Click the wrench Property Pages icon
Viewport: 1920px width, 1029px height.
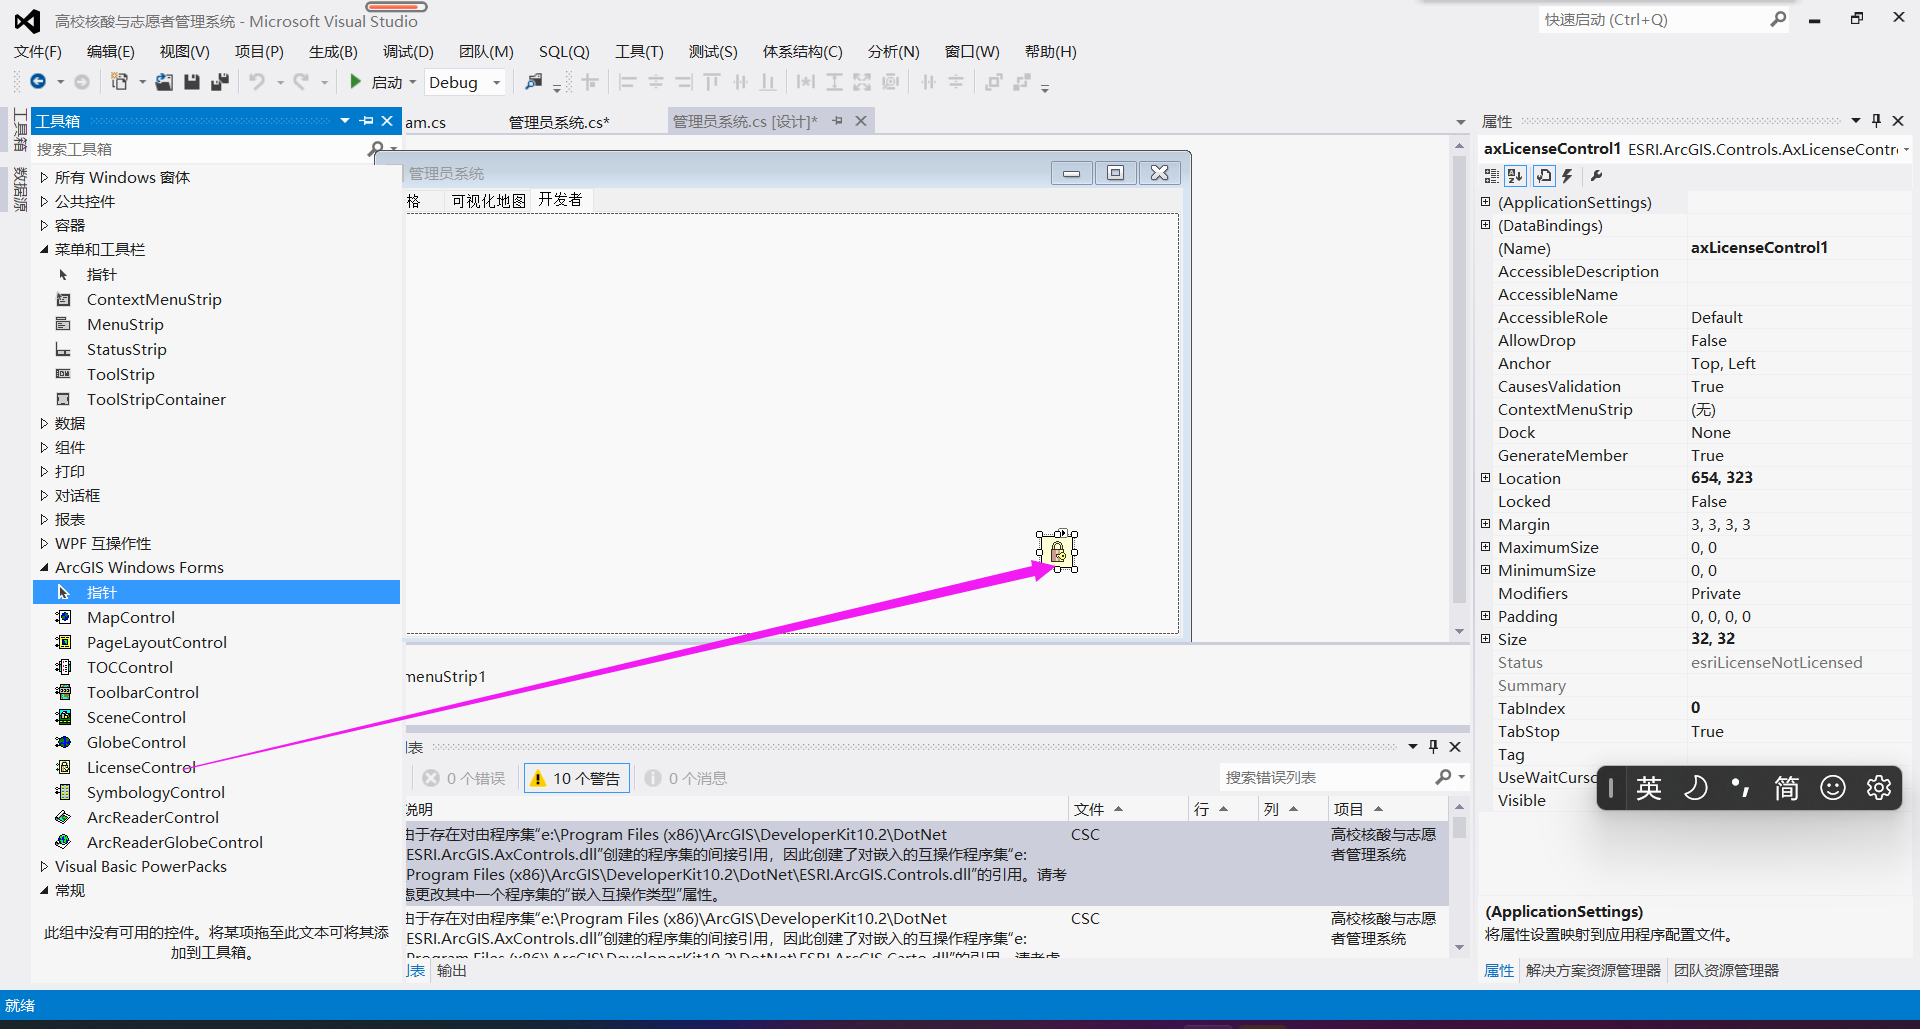click(x=1597, y=176)
